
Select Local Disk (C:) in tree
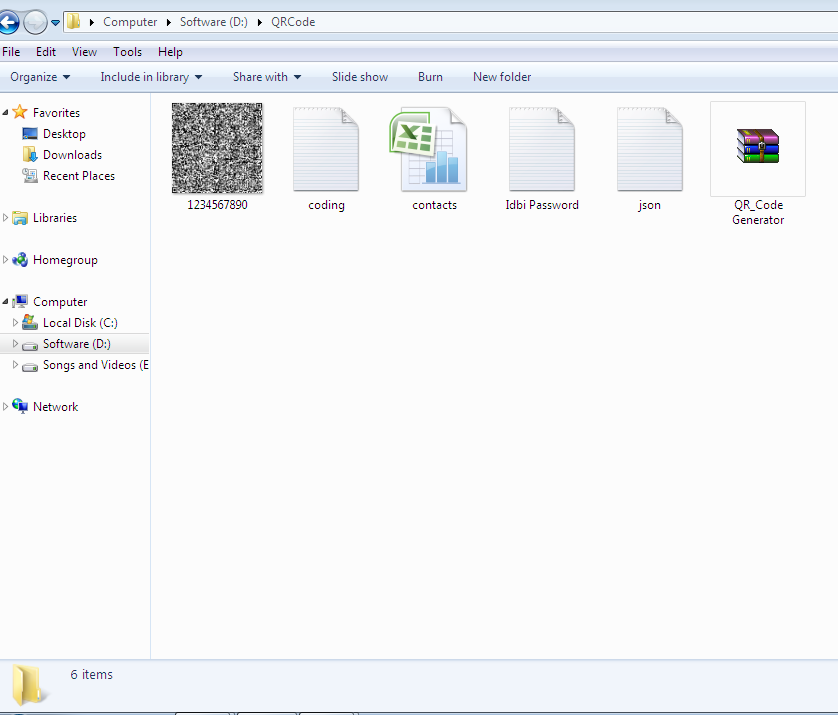coord(80,323)
